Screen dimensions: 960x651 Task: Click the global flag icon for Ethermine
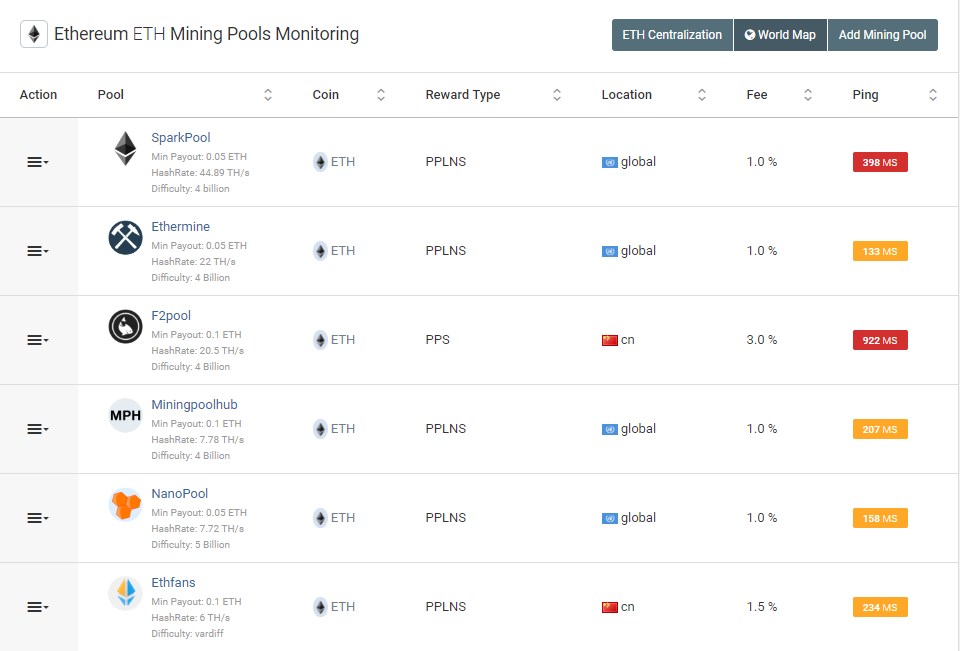click(x=610, y=250)
